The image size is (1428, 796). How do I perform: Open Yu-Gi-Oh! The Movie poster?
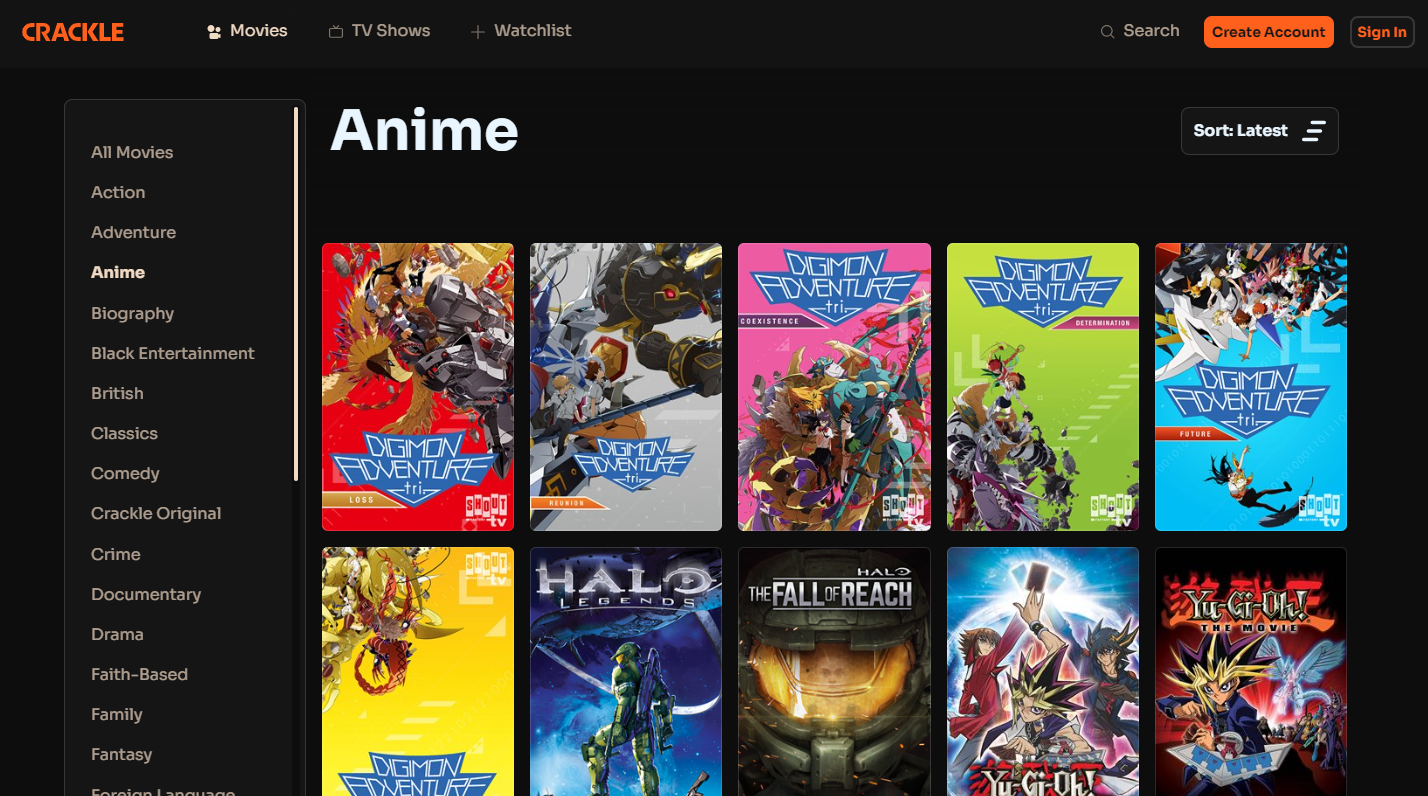tap(1251, 671)
